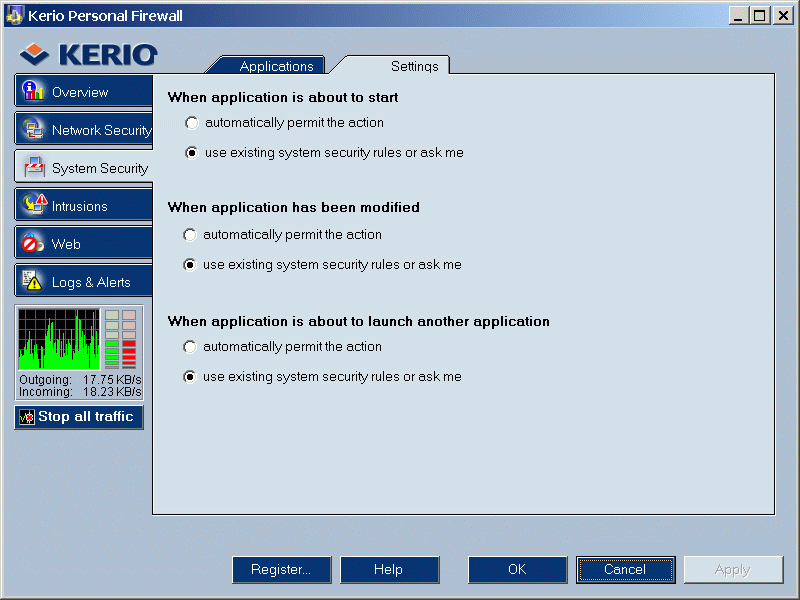Select auto-permit for modified application
The height and width of the screenshot is (600, 800).
pos(190,235)
